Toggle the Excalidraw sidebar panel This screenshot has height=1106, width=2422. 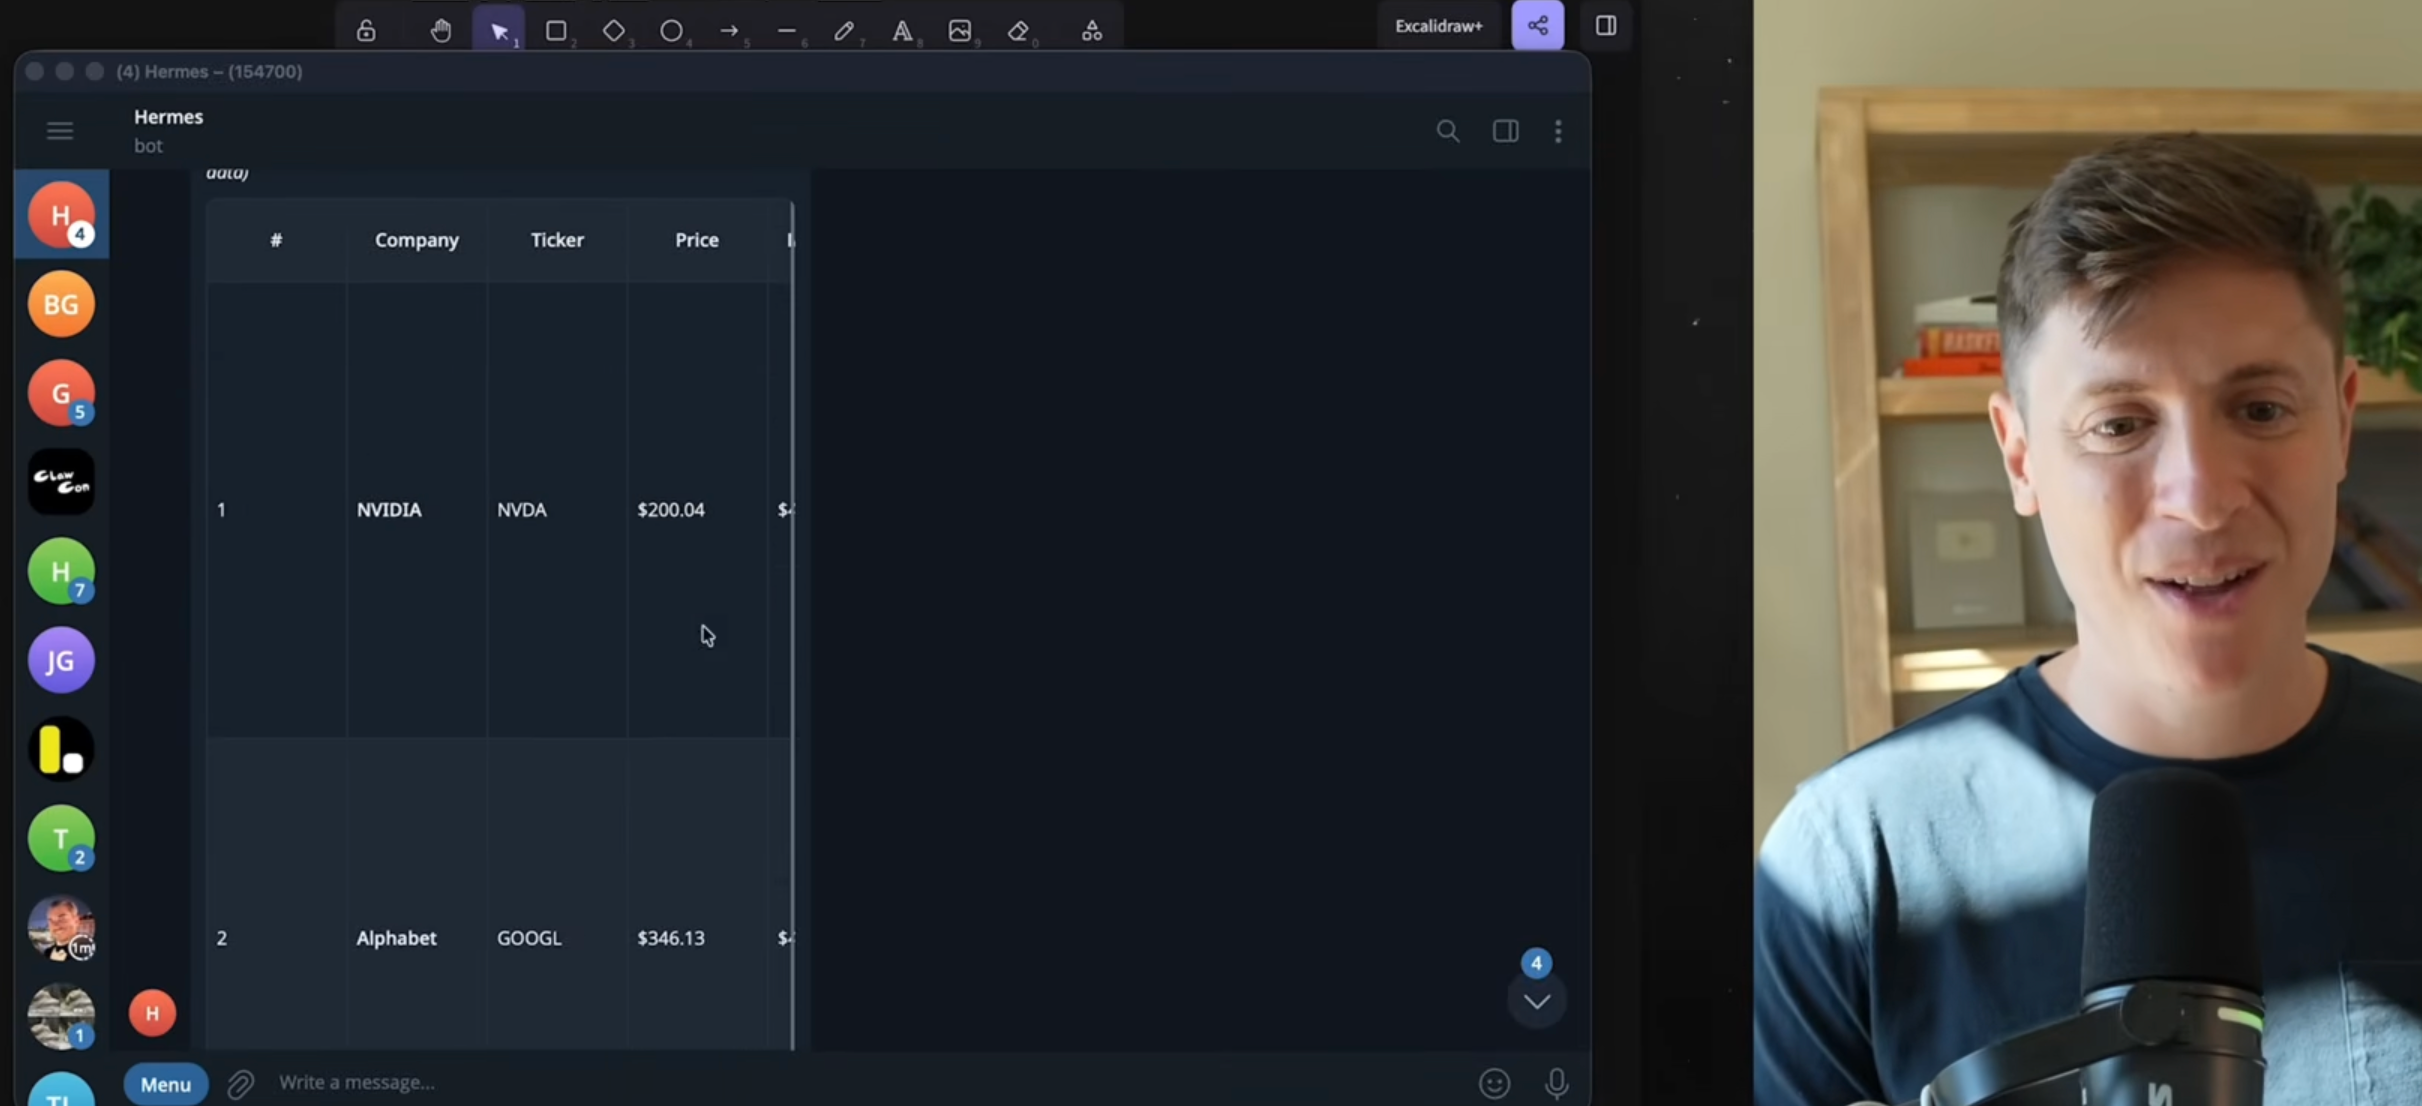point(1606,25)
